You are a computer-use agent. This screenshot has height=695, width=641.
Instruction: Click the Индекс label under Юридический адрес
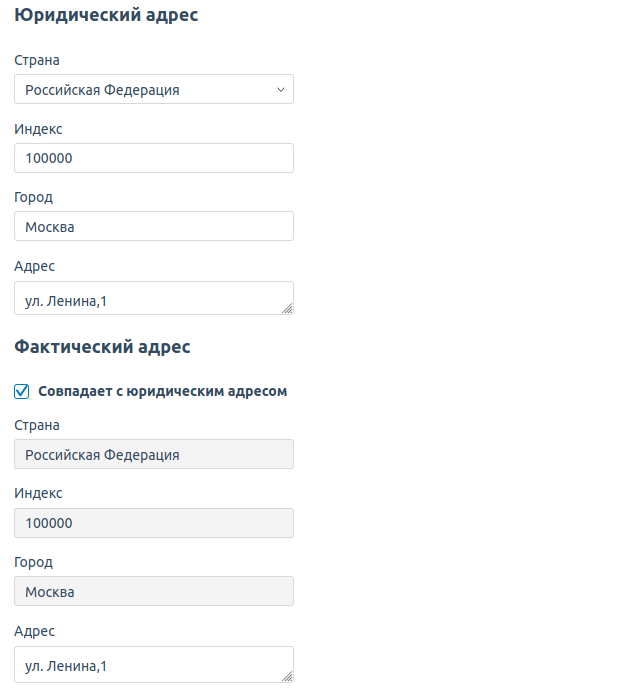38,129
